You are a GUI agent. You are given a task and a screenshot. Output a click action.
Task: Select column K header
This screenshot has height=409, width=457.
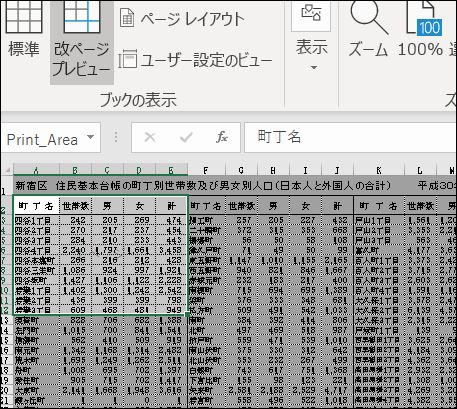click(379, 171)
